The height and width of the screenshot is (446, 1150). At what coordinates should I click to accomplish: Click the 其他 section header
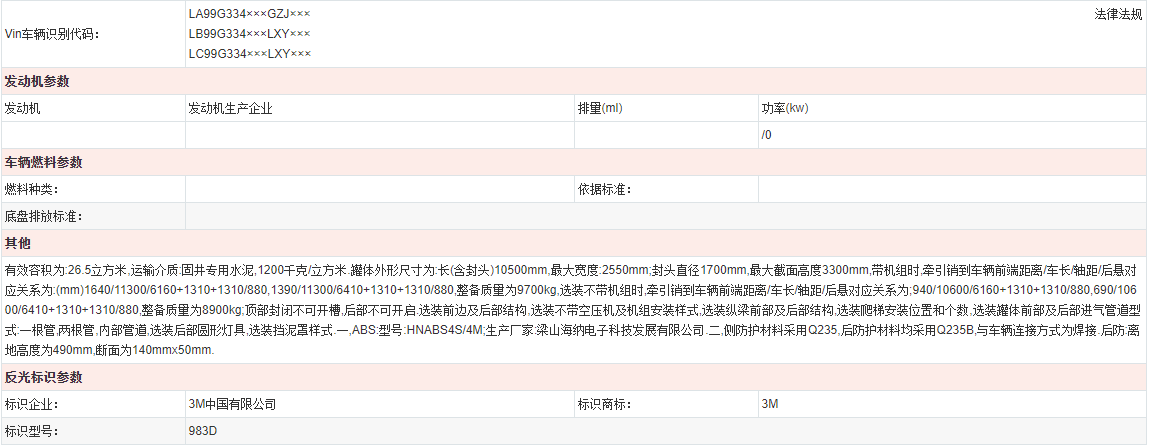point(18,243)
